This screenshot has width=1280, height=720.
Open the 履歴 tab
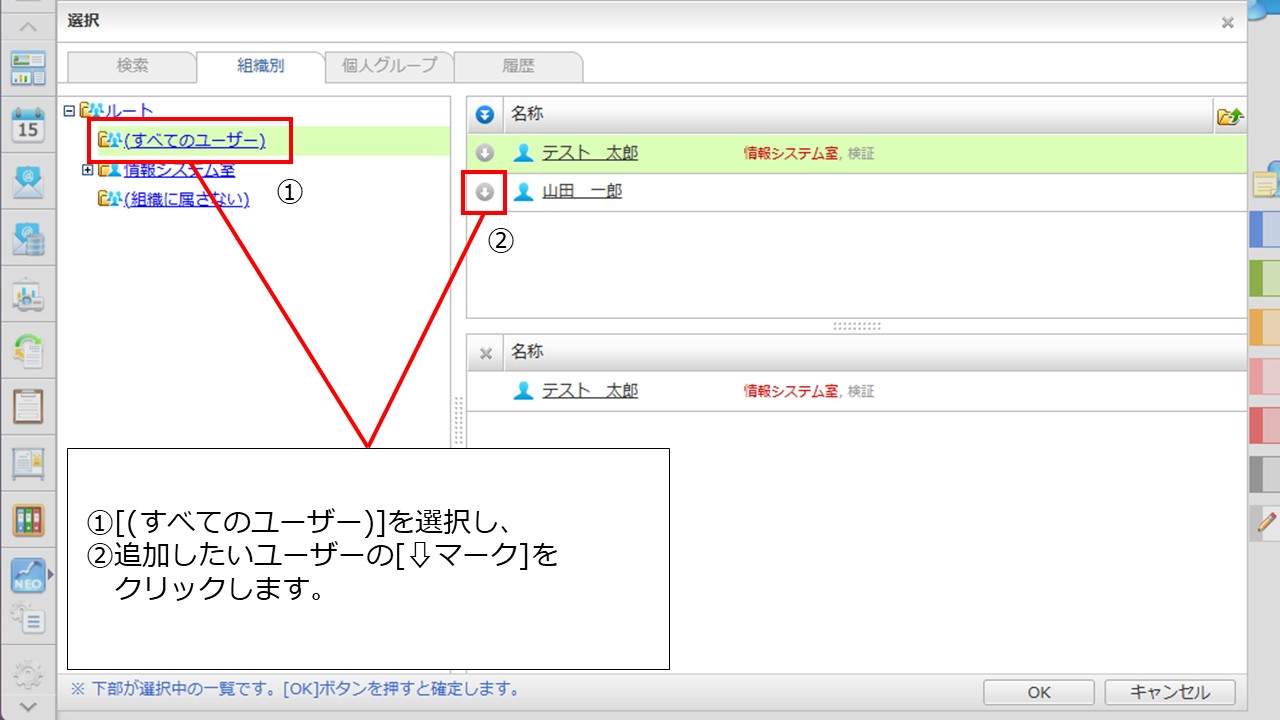518,66
